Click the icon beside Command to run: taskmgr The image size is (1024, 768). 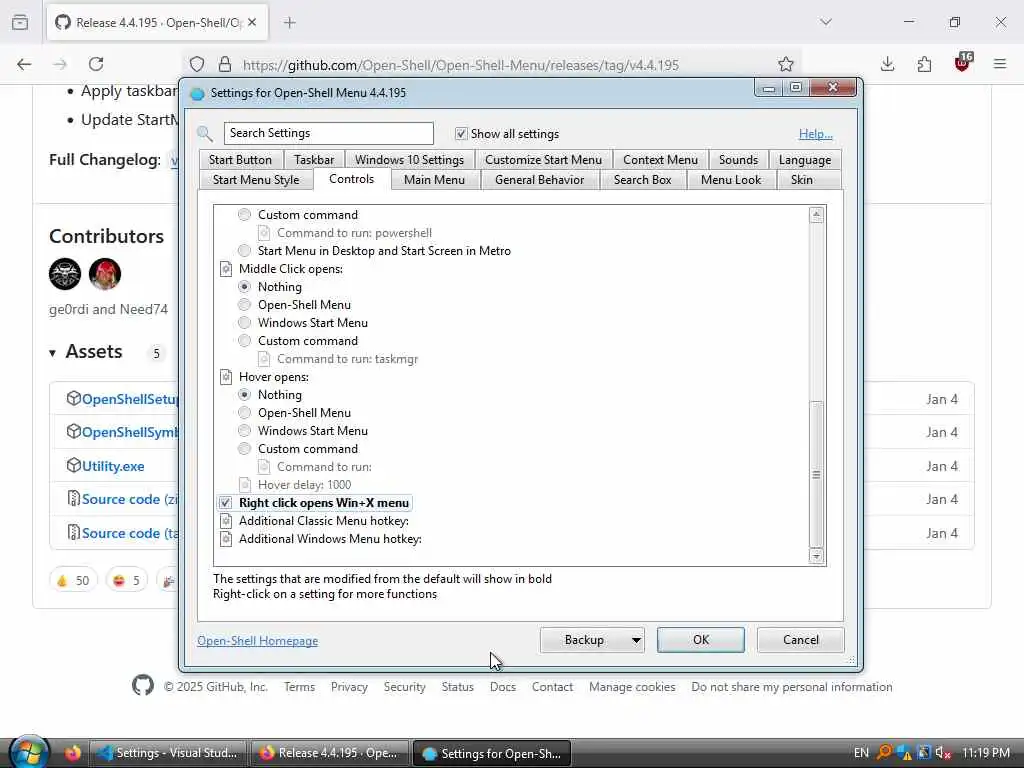point(264,359)
